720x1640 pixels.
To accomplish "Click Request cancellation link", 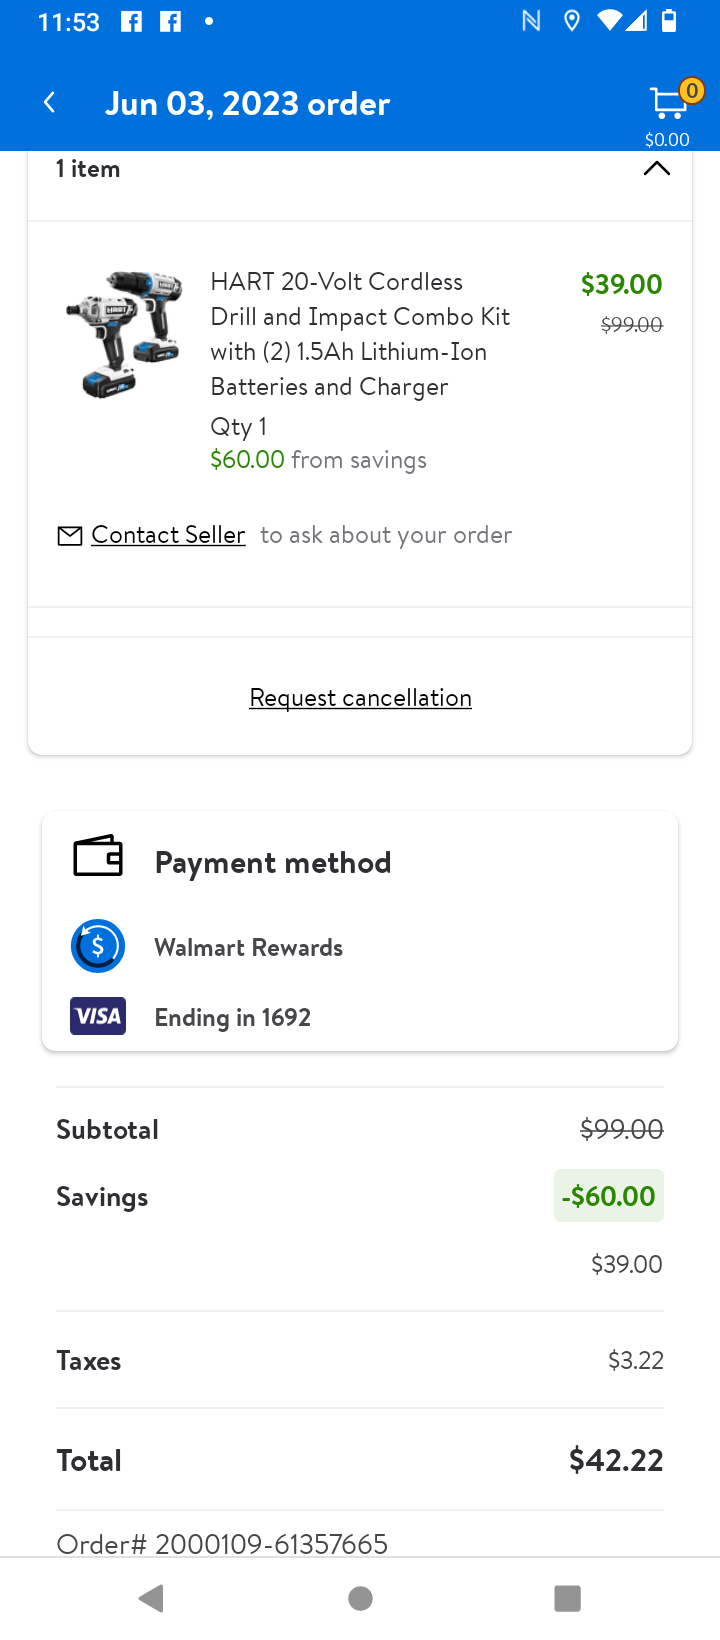I will tap(360, 697).
